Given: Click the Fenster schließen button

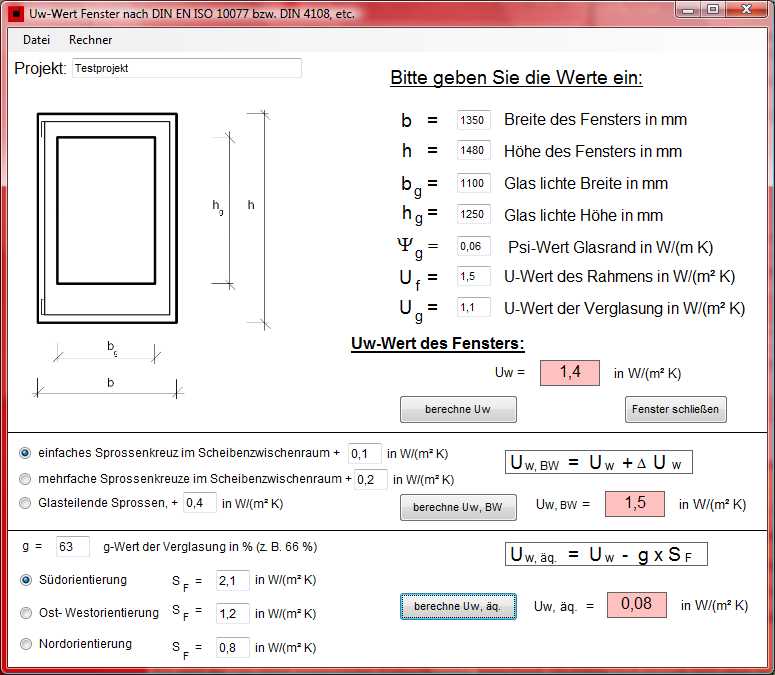Looking at the screenshot, I should pyautogui.click(x=676, y=409).
